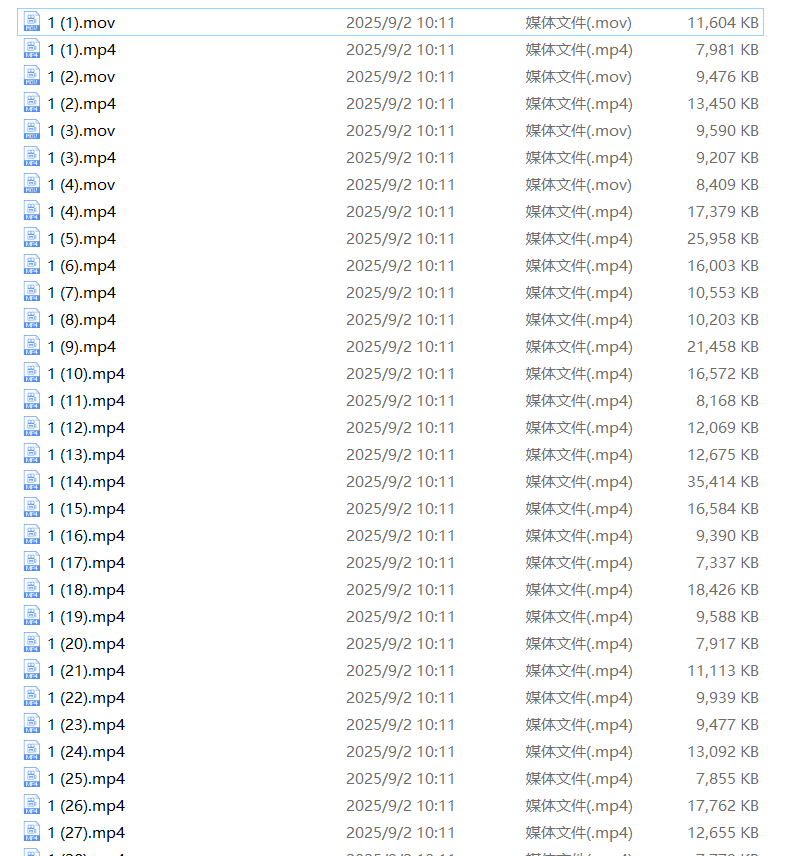Select the 1 (9).mp4 file icon
This screenshot has width=794, height=856.
pyautogui.click(x=31, y=346)
